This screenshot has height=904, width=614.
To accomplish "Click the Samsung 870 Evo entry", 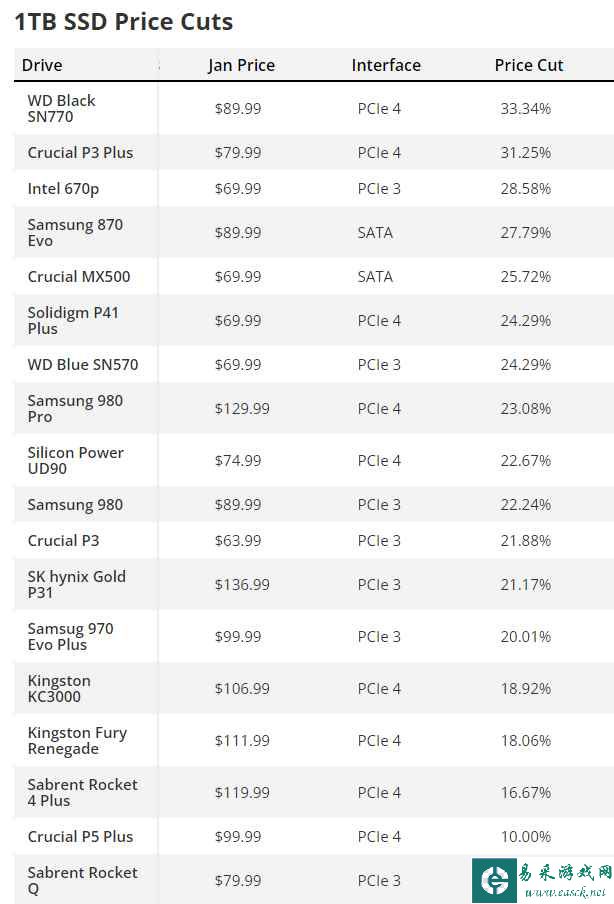I will click(x=75, y=232).
